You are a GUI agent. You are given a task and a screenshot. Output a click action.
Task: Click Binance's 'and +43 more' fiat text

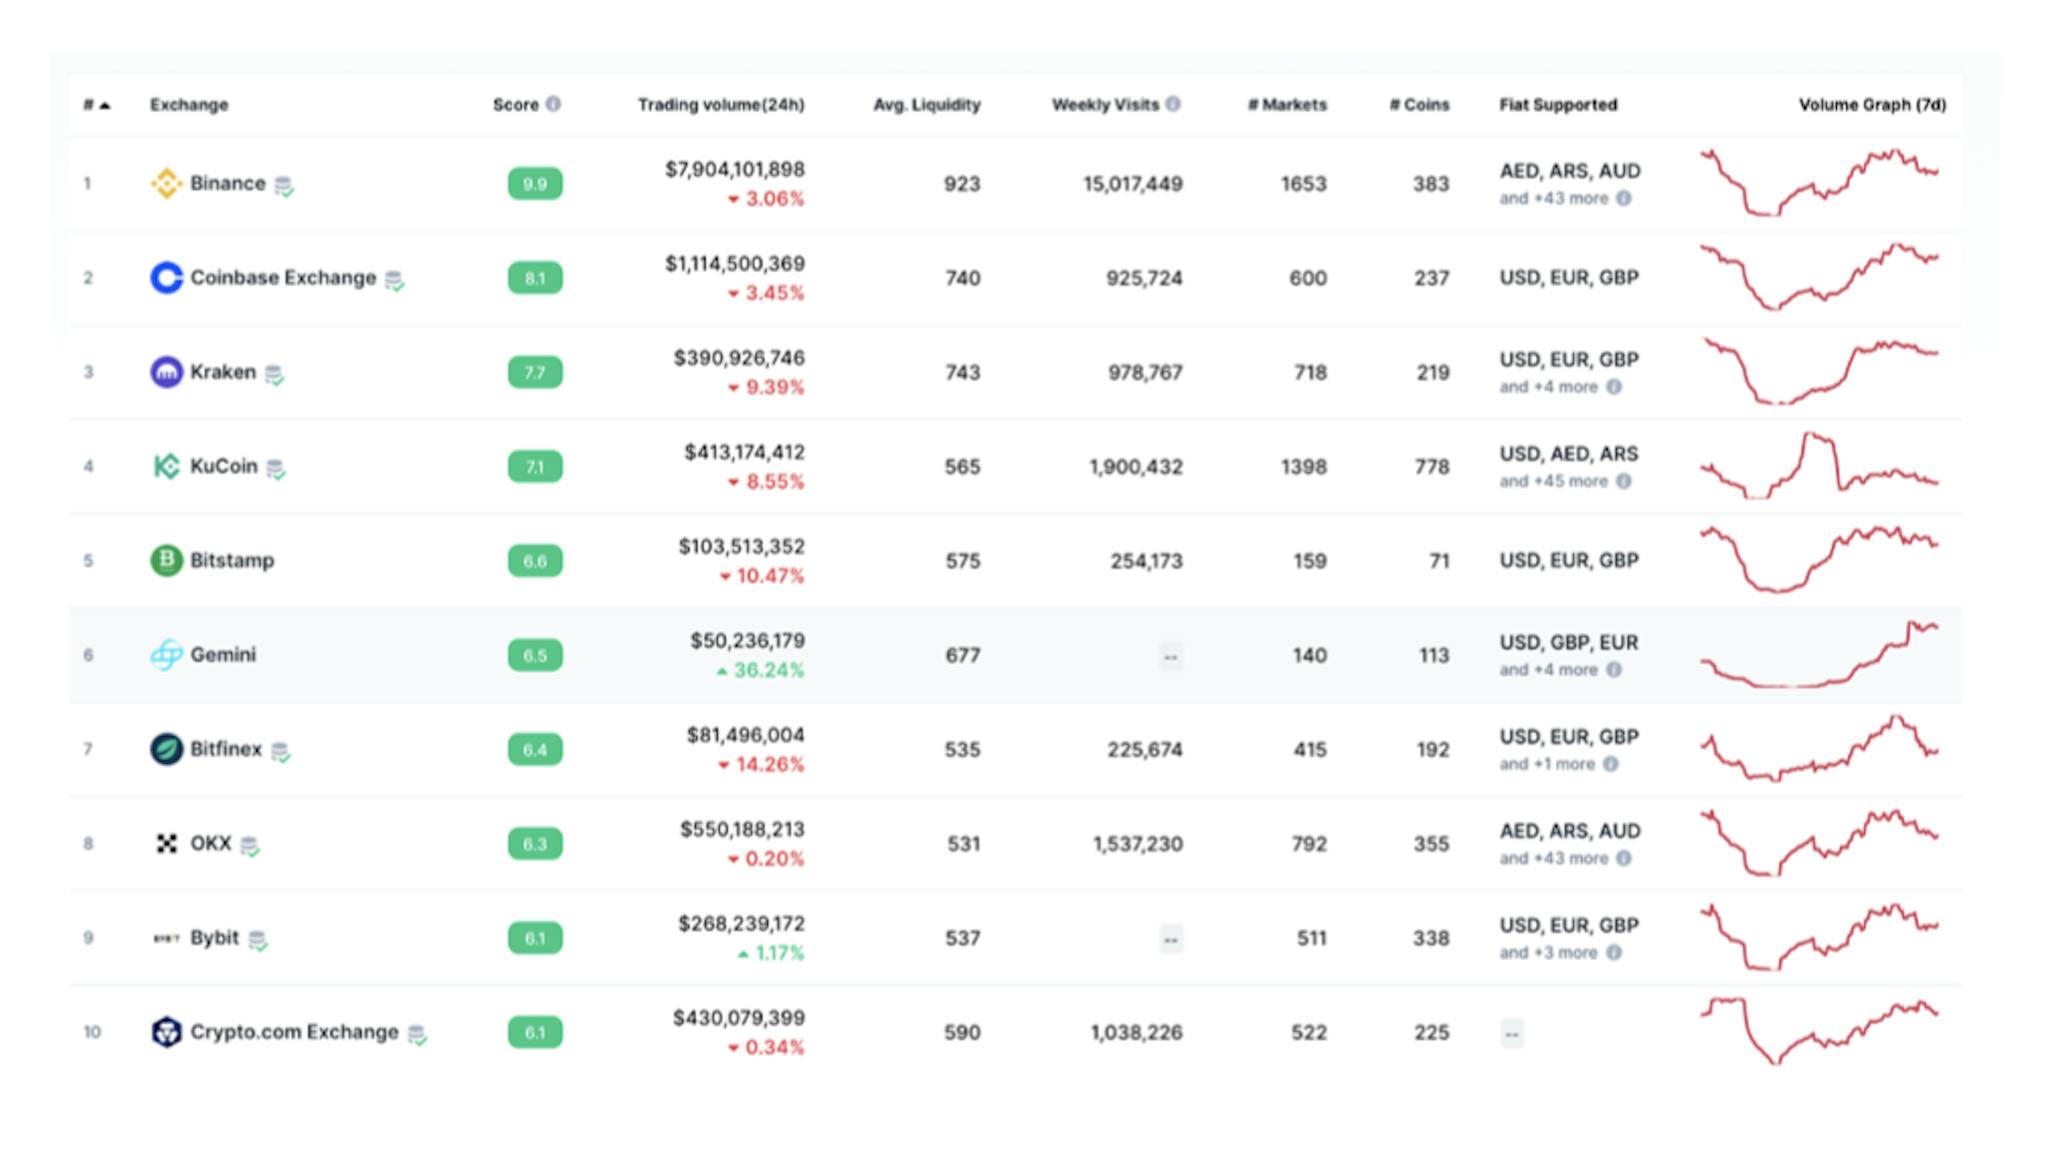point(1554,198)
